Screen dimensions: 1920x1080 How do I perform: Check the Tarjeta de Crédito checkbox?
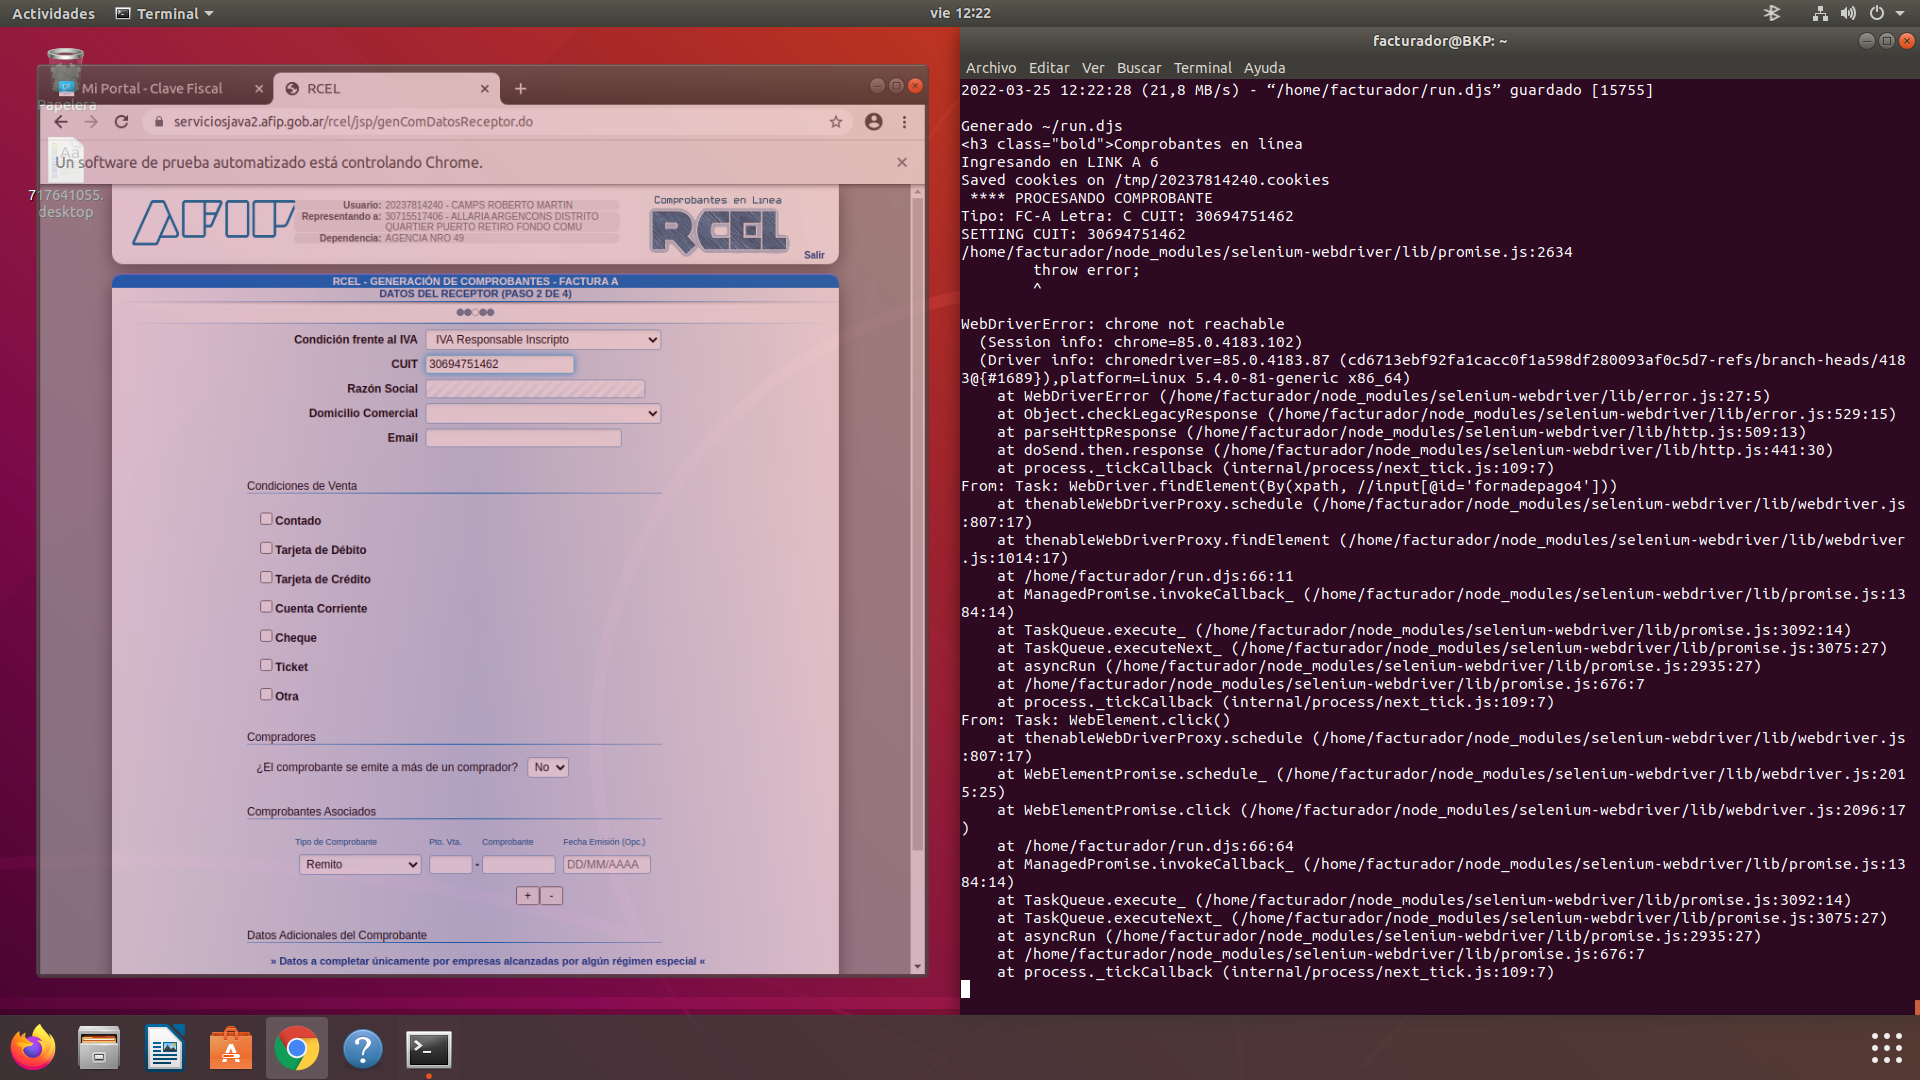click(x=266, y=577)
